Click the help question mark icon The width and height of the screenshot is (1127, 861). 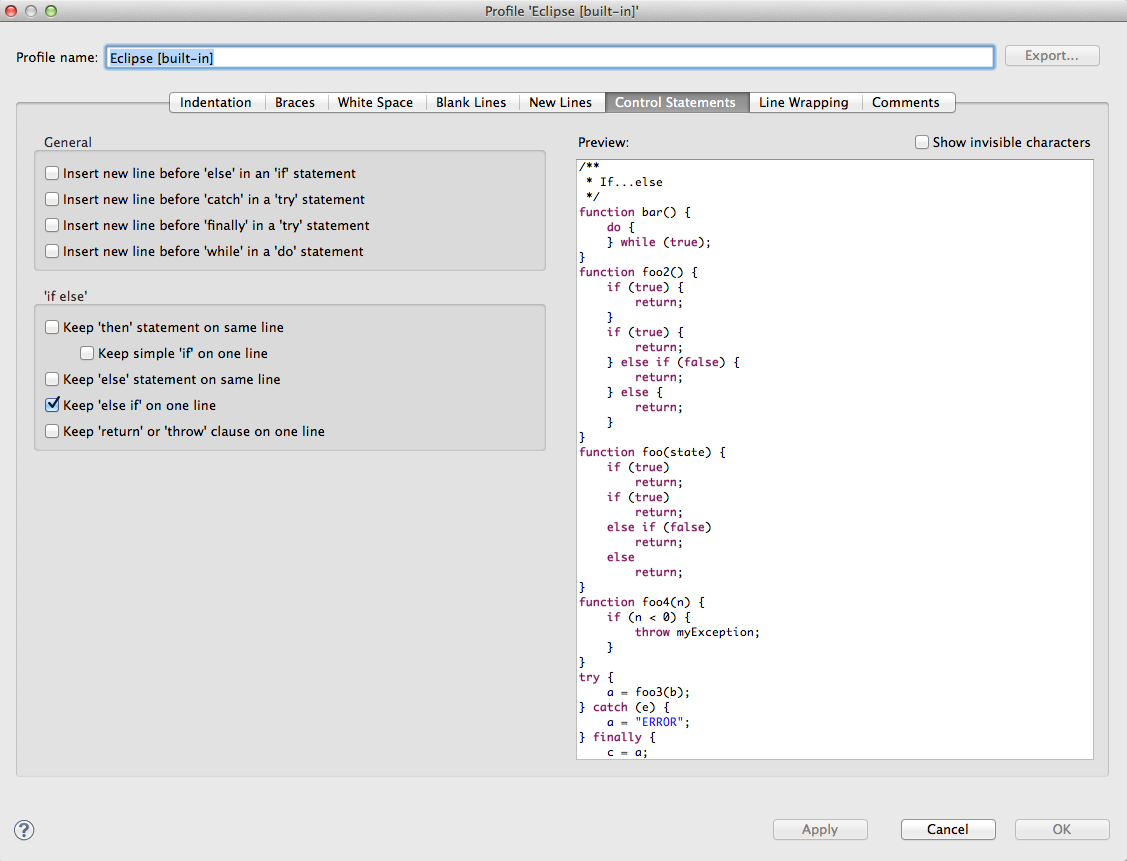coord(24,829)
